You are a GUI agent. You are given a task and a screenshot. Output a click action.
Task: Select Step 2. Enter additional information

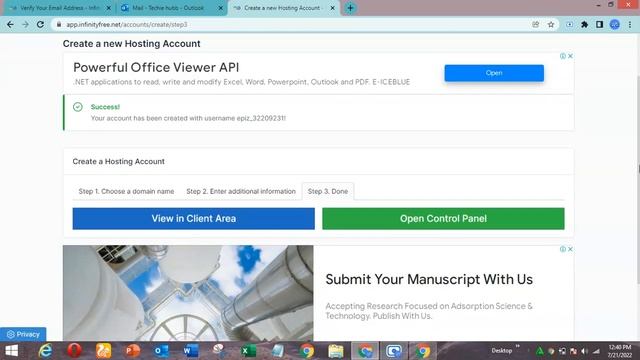click(x=241, y=191)
